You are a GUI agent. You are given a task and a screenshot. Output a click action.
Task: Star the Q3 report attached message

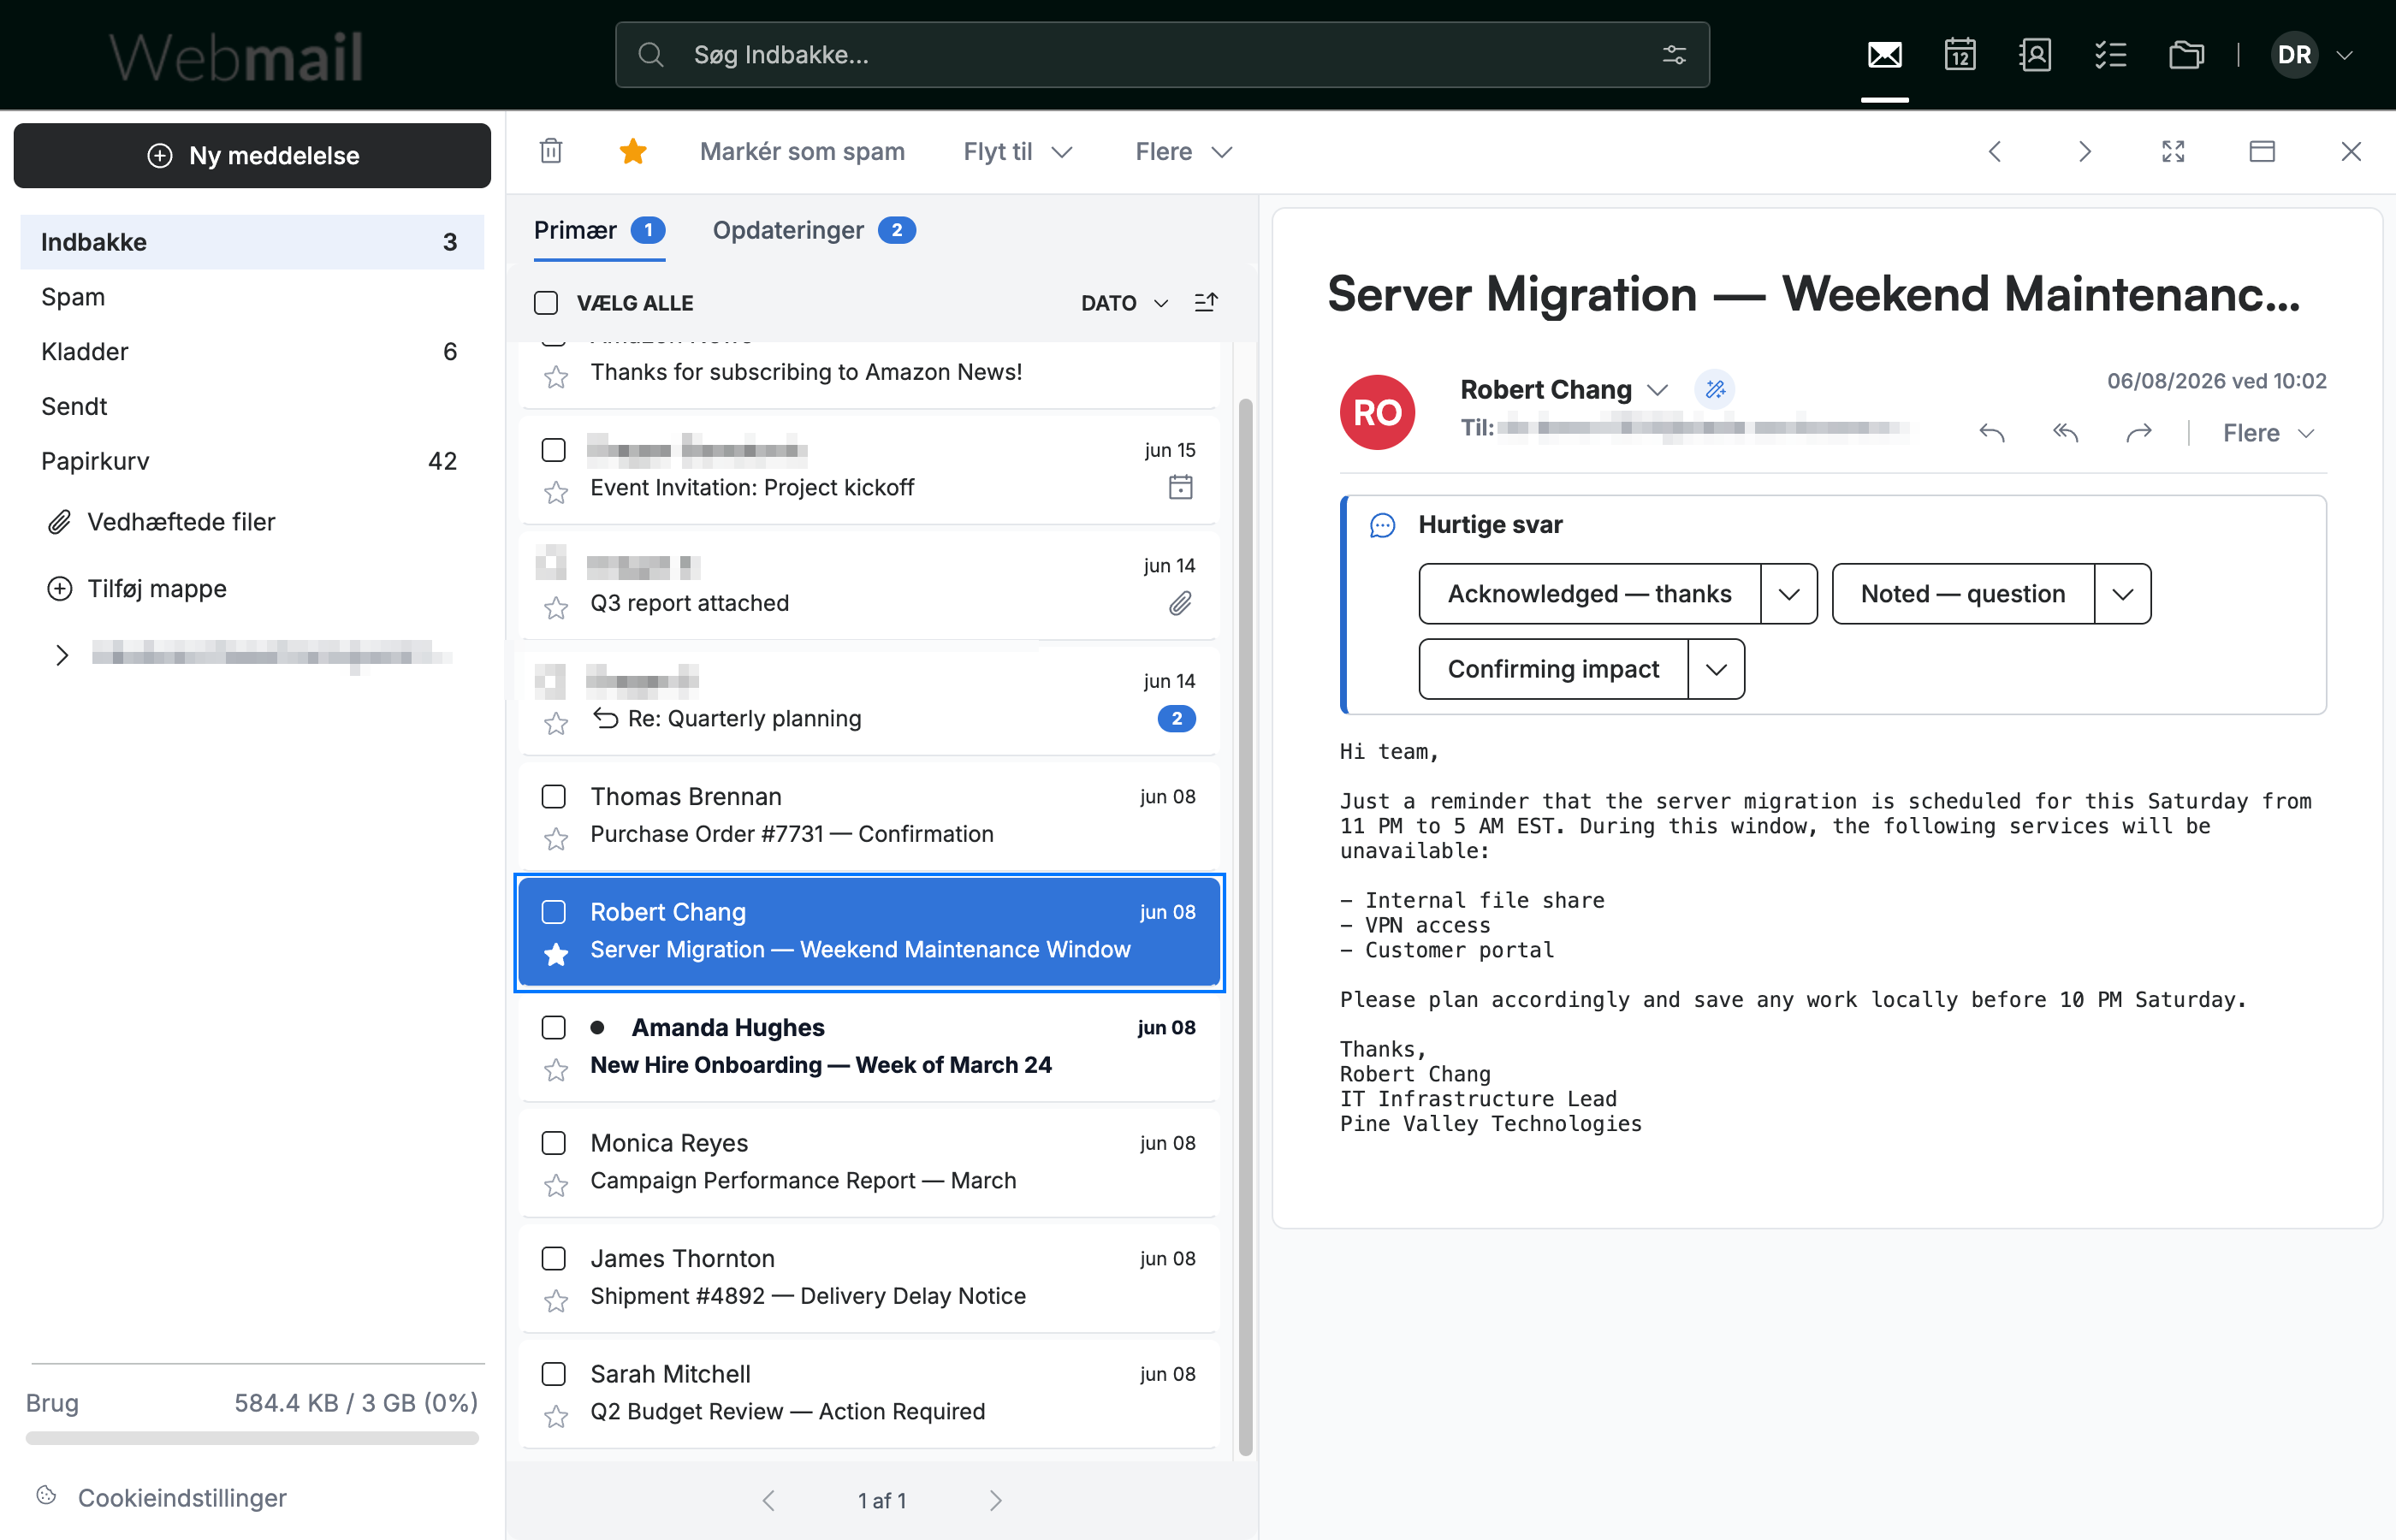point(556,608)
